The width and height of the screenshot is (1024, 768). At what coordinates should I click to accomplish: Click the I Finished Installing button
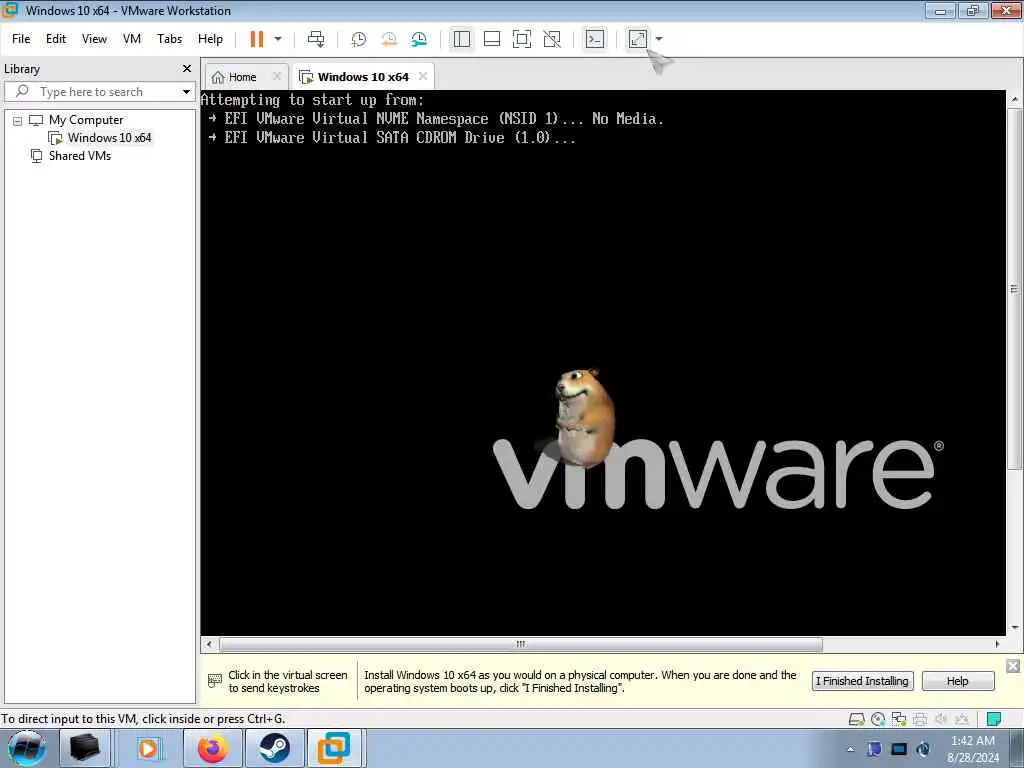tap(862, 681)
